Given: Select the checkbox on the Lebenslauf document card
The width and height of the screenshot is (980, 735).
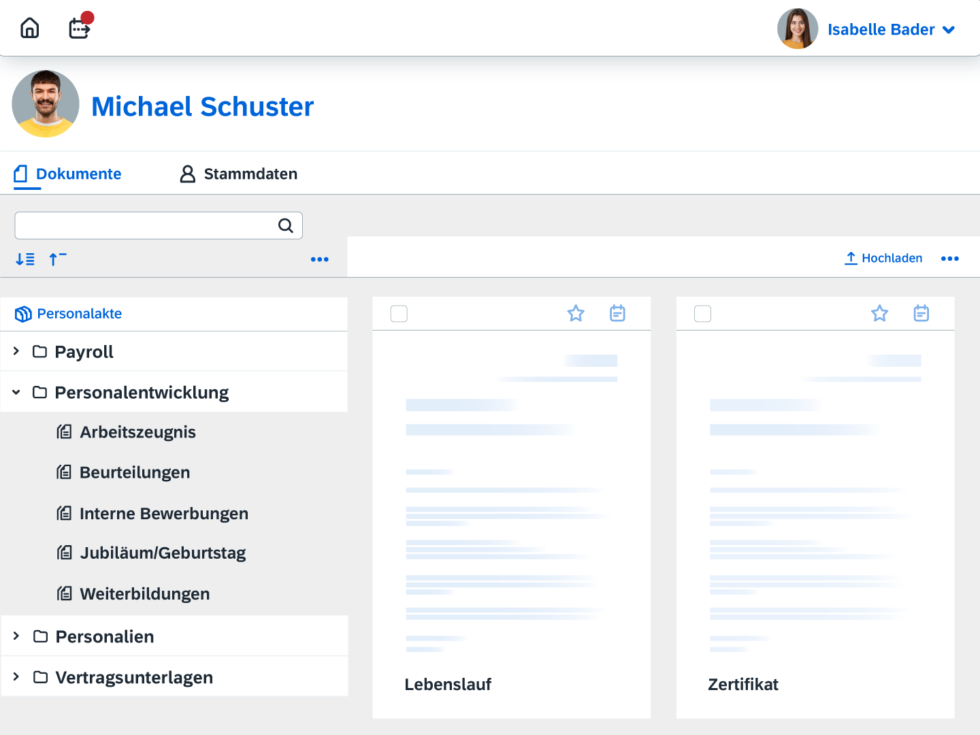Looking at the screenshot, I should (x=399, y=313).
